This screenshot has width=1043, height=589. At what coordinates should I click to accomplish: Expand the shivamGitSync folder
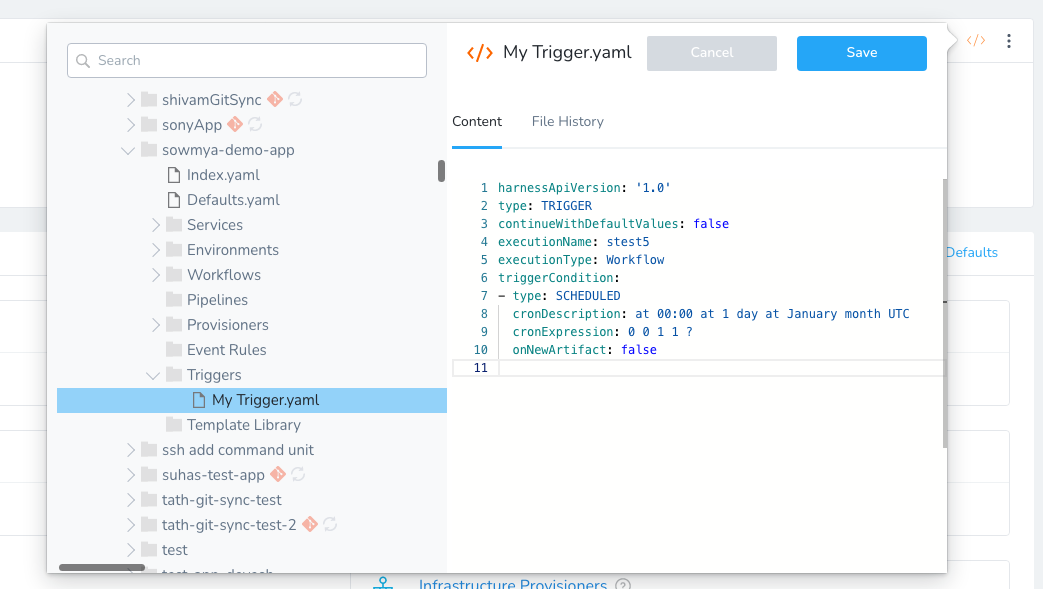click(x=130, y=100)
